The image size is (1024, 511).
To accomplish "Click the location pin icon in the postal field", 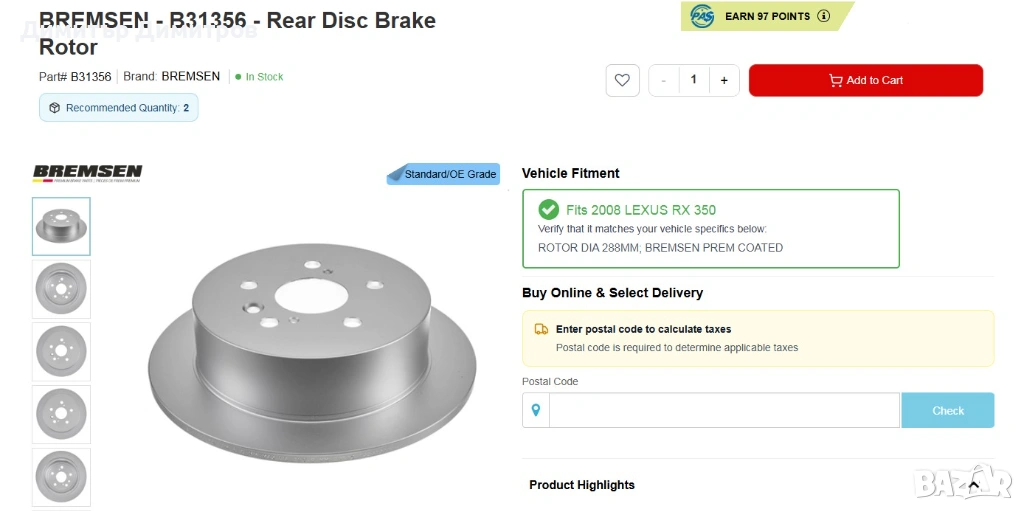I will [536, 410].
